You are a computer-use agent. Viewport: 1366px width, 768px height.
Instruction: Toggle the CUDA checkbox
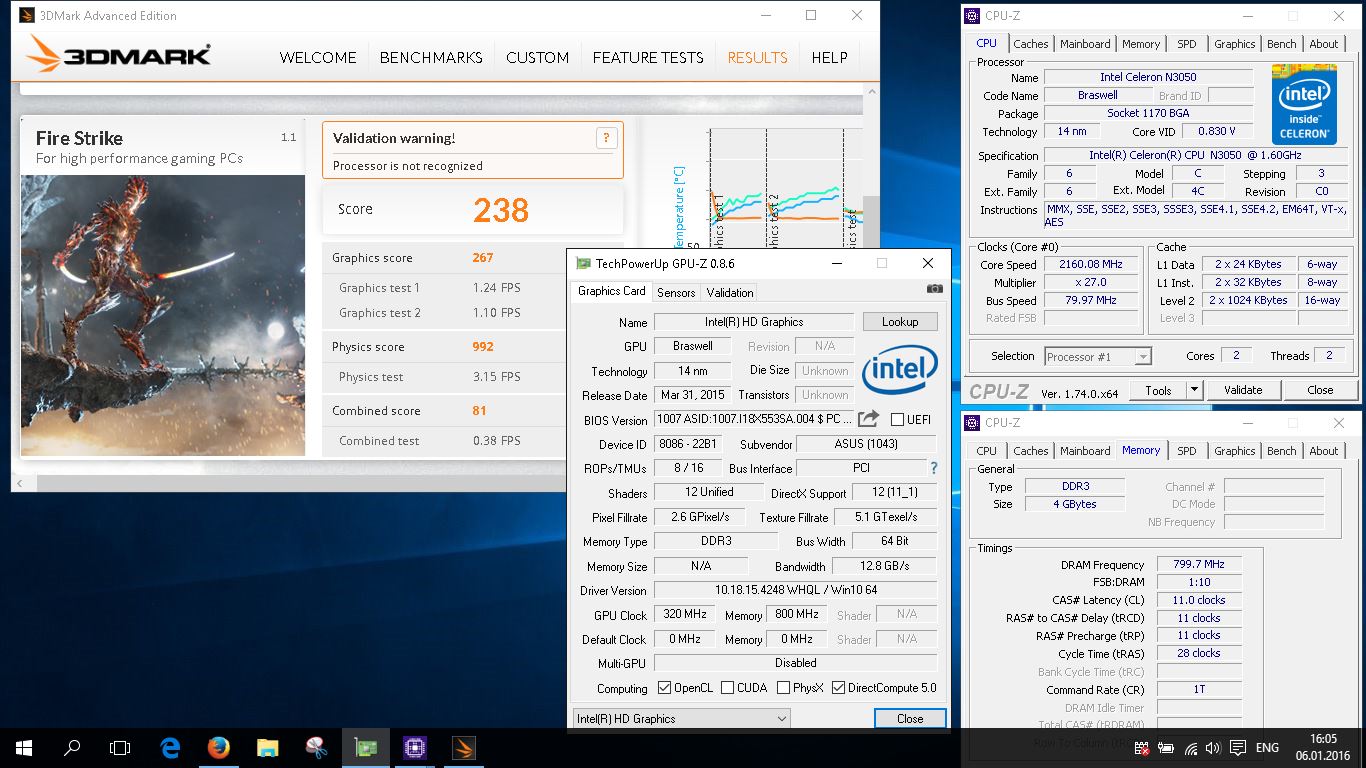tap(727, 688)
